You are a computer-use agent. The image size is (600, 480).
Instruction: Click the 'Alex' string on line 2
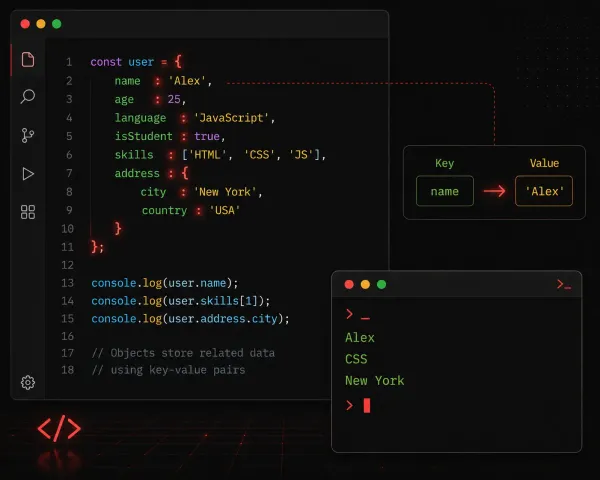(187, 81)
